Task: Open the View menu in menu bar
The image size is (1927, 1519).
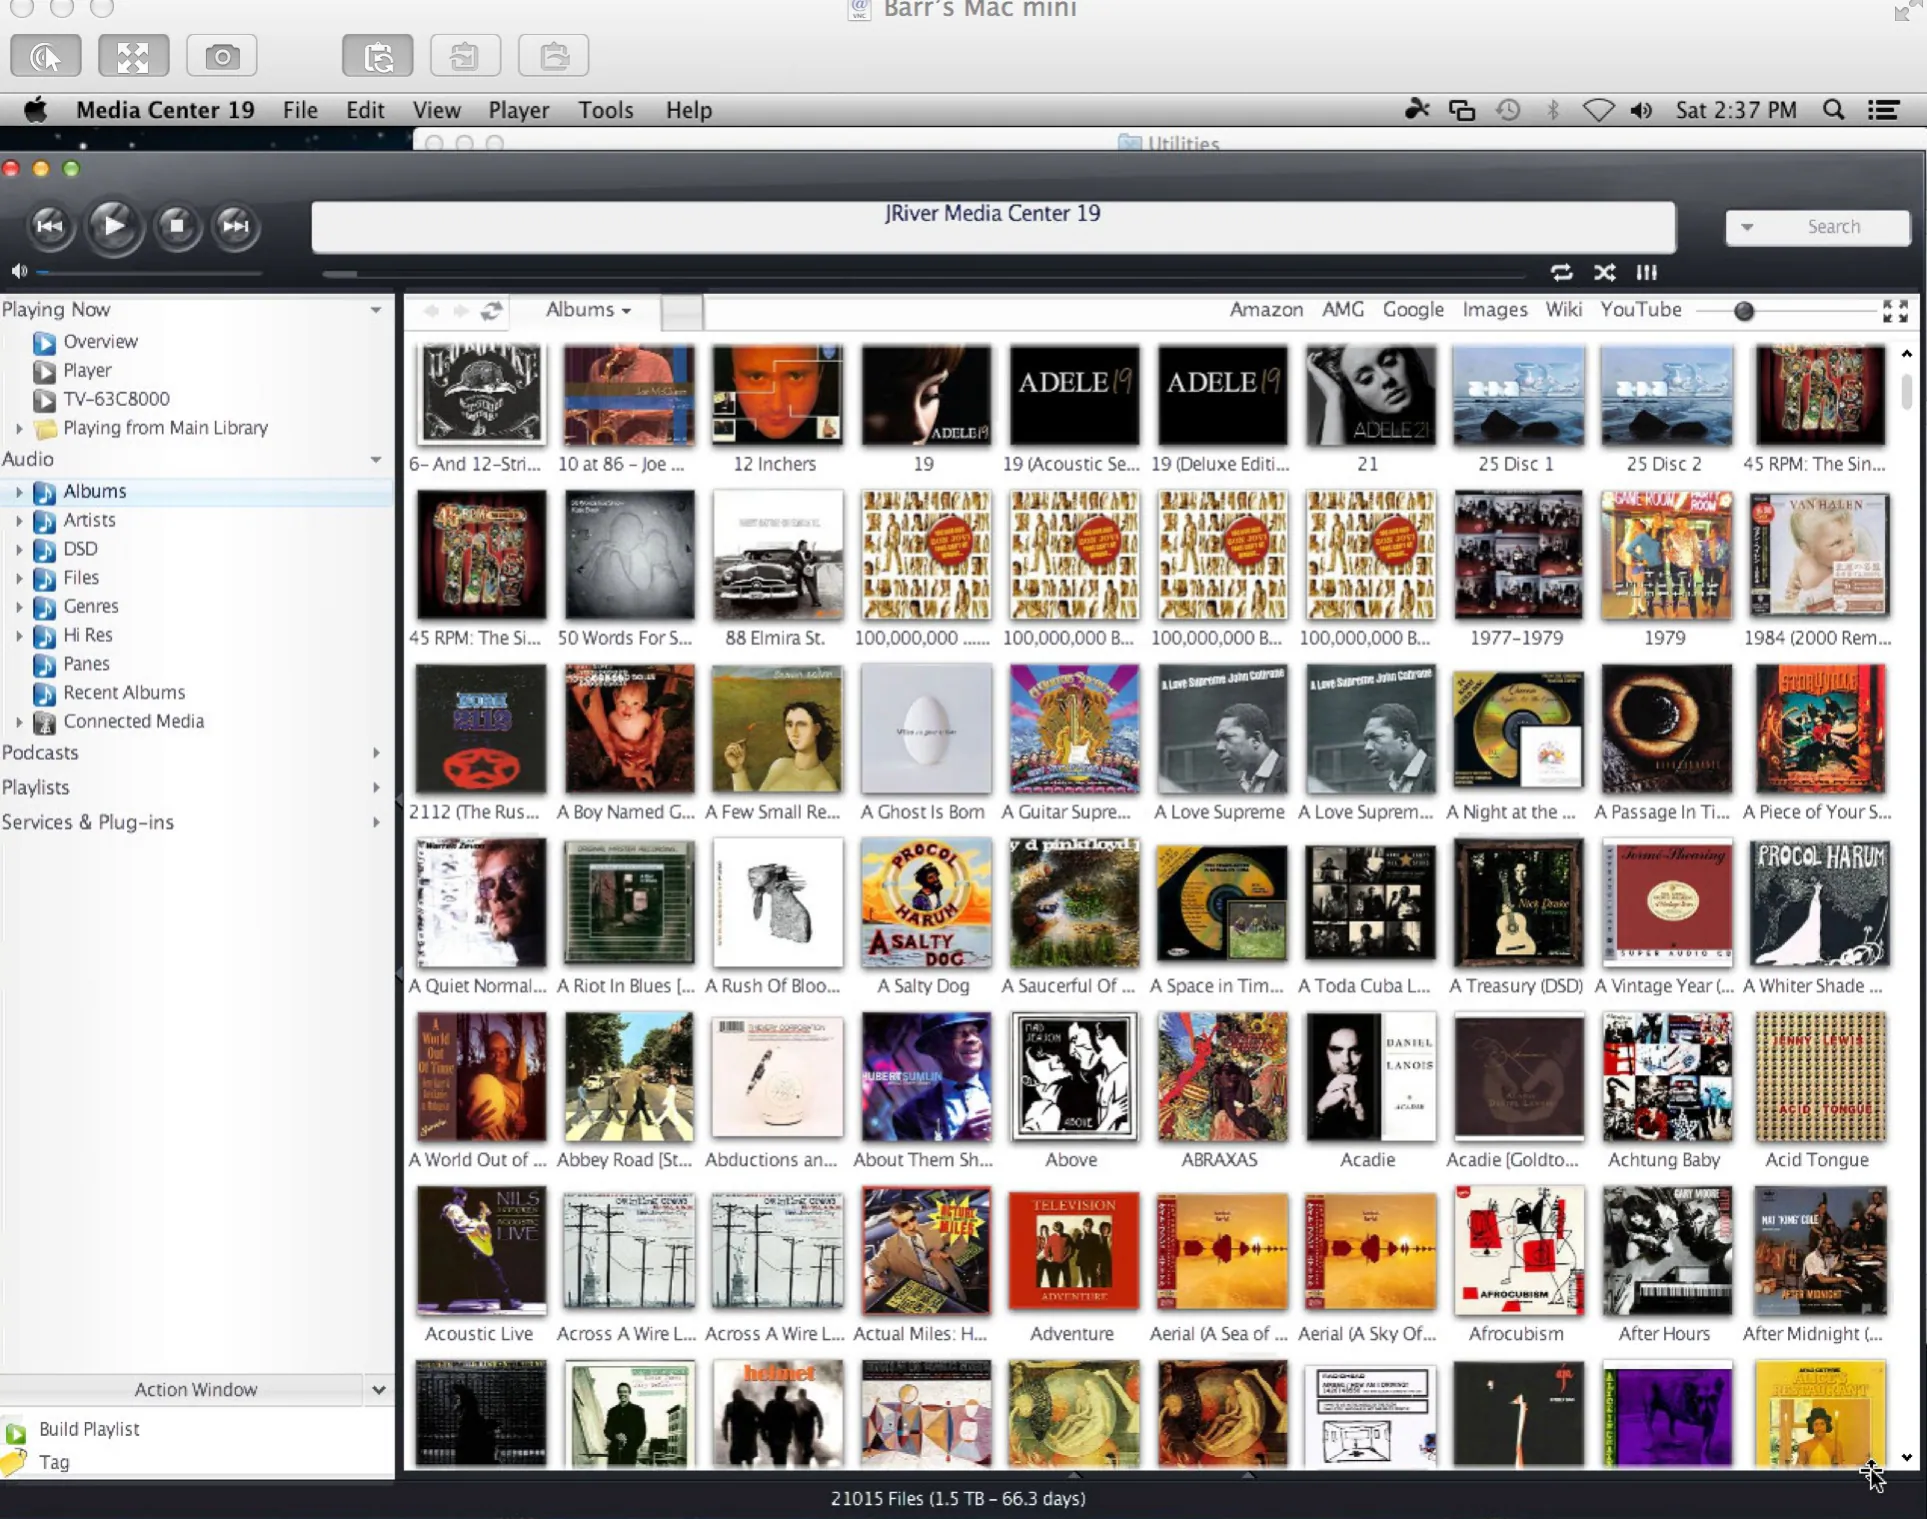Action: point(435,110)
